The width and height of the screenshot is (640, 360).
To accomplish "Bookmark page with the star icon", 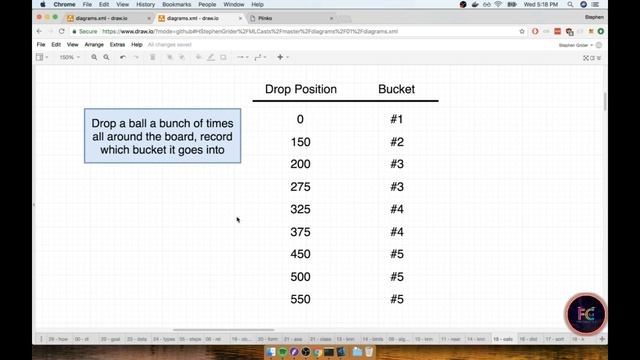I will pos(522,31).
